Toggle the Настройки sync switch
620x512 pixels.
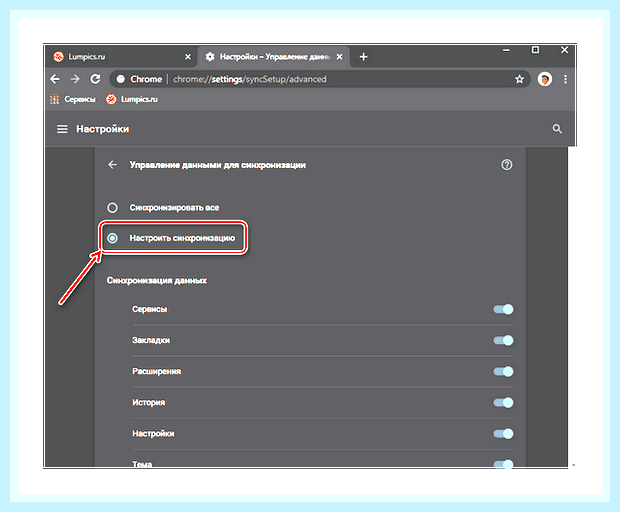click(x=503, y=434)
